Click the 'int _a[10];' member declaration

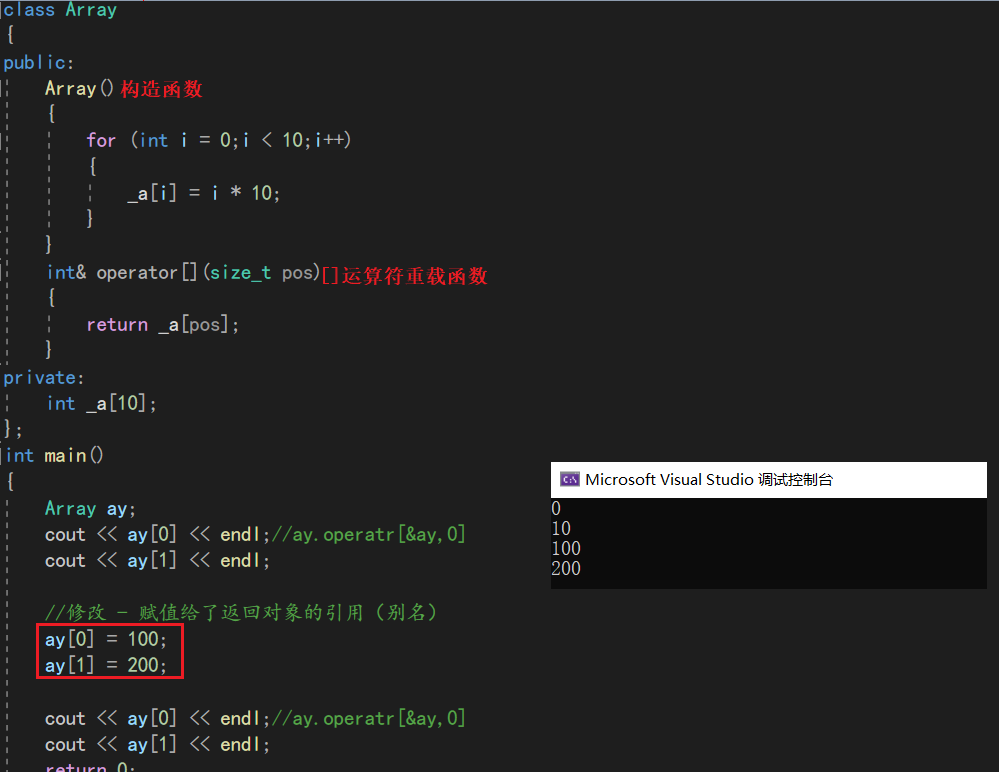[101, 403]
